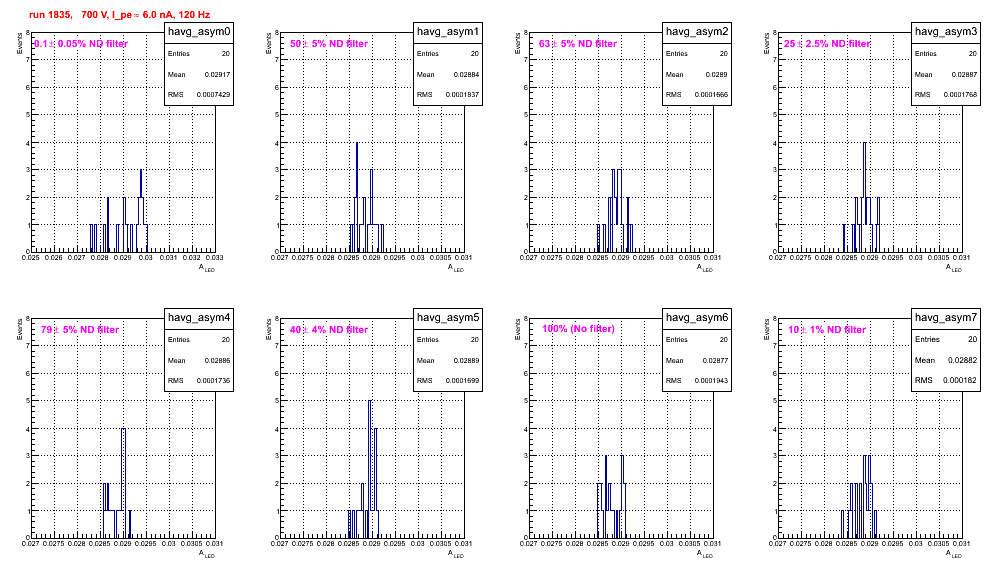Viewport: 996px width, 572px height.
Task: Select the "havg_asym7" histogram name
Action: tap(946, 318)
